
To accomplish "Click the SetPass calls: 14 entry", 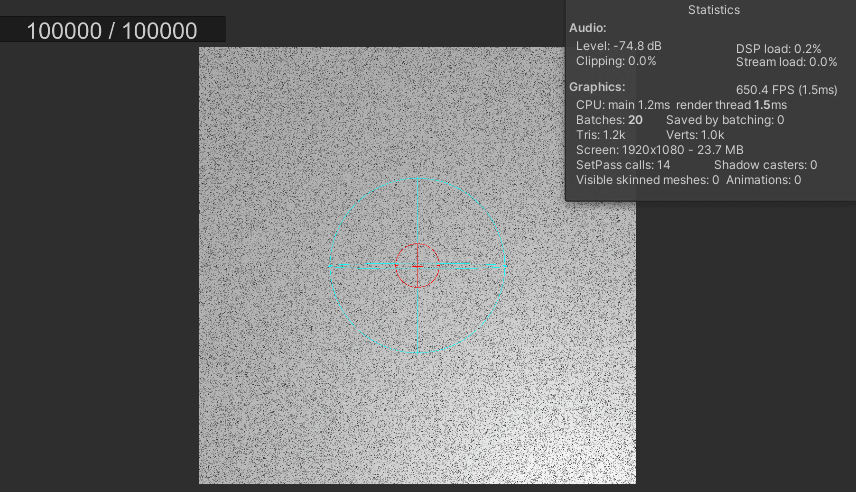I will (x=623, y=165).
